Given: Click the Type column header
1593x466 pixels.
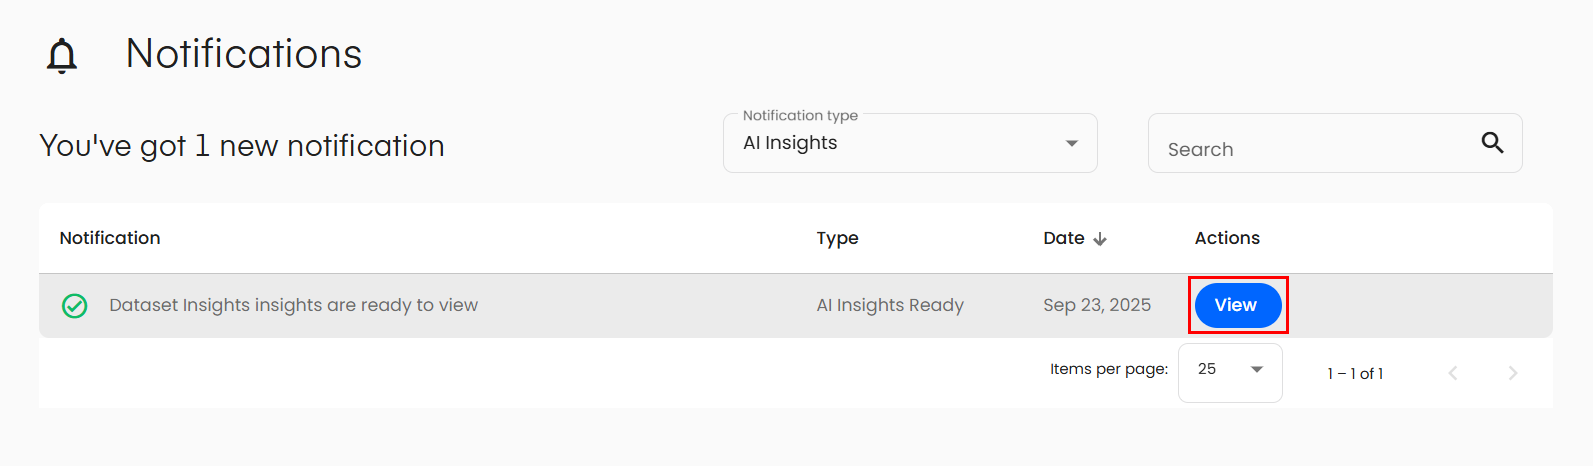Looking at the screenshot, I should coord(837,238).
